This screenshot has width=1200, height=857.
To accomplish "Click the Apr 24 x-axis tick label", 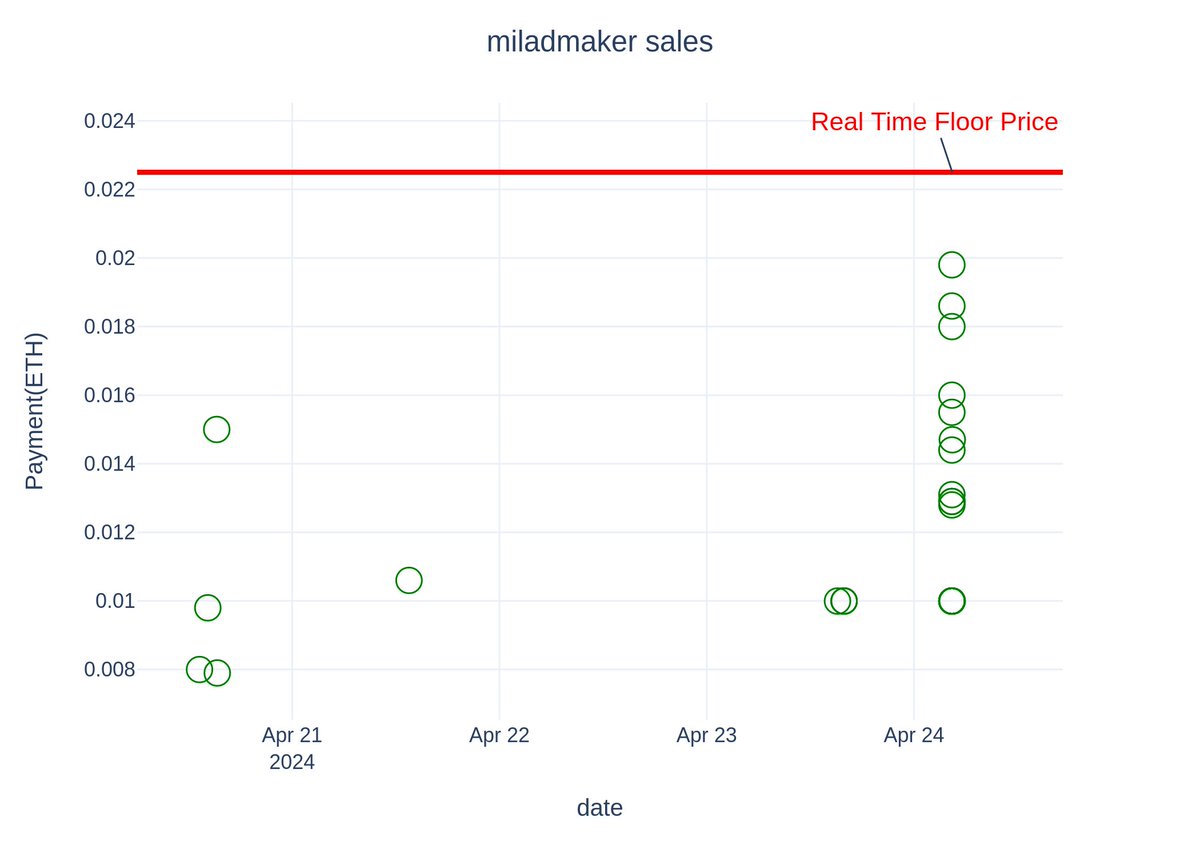I will click(914, 735).
